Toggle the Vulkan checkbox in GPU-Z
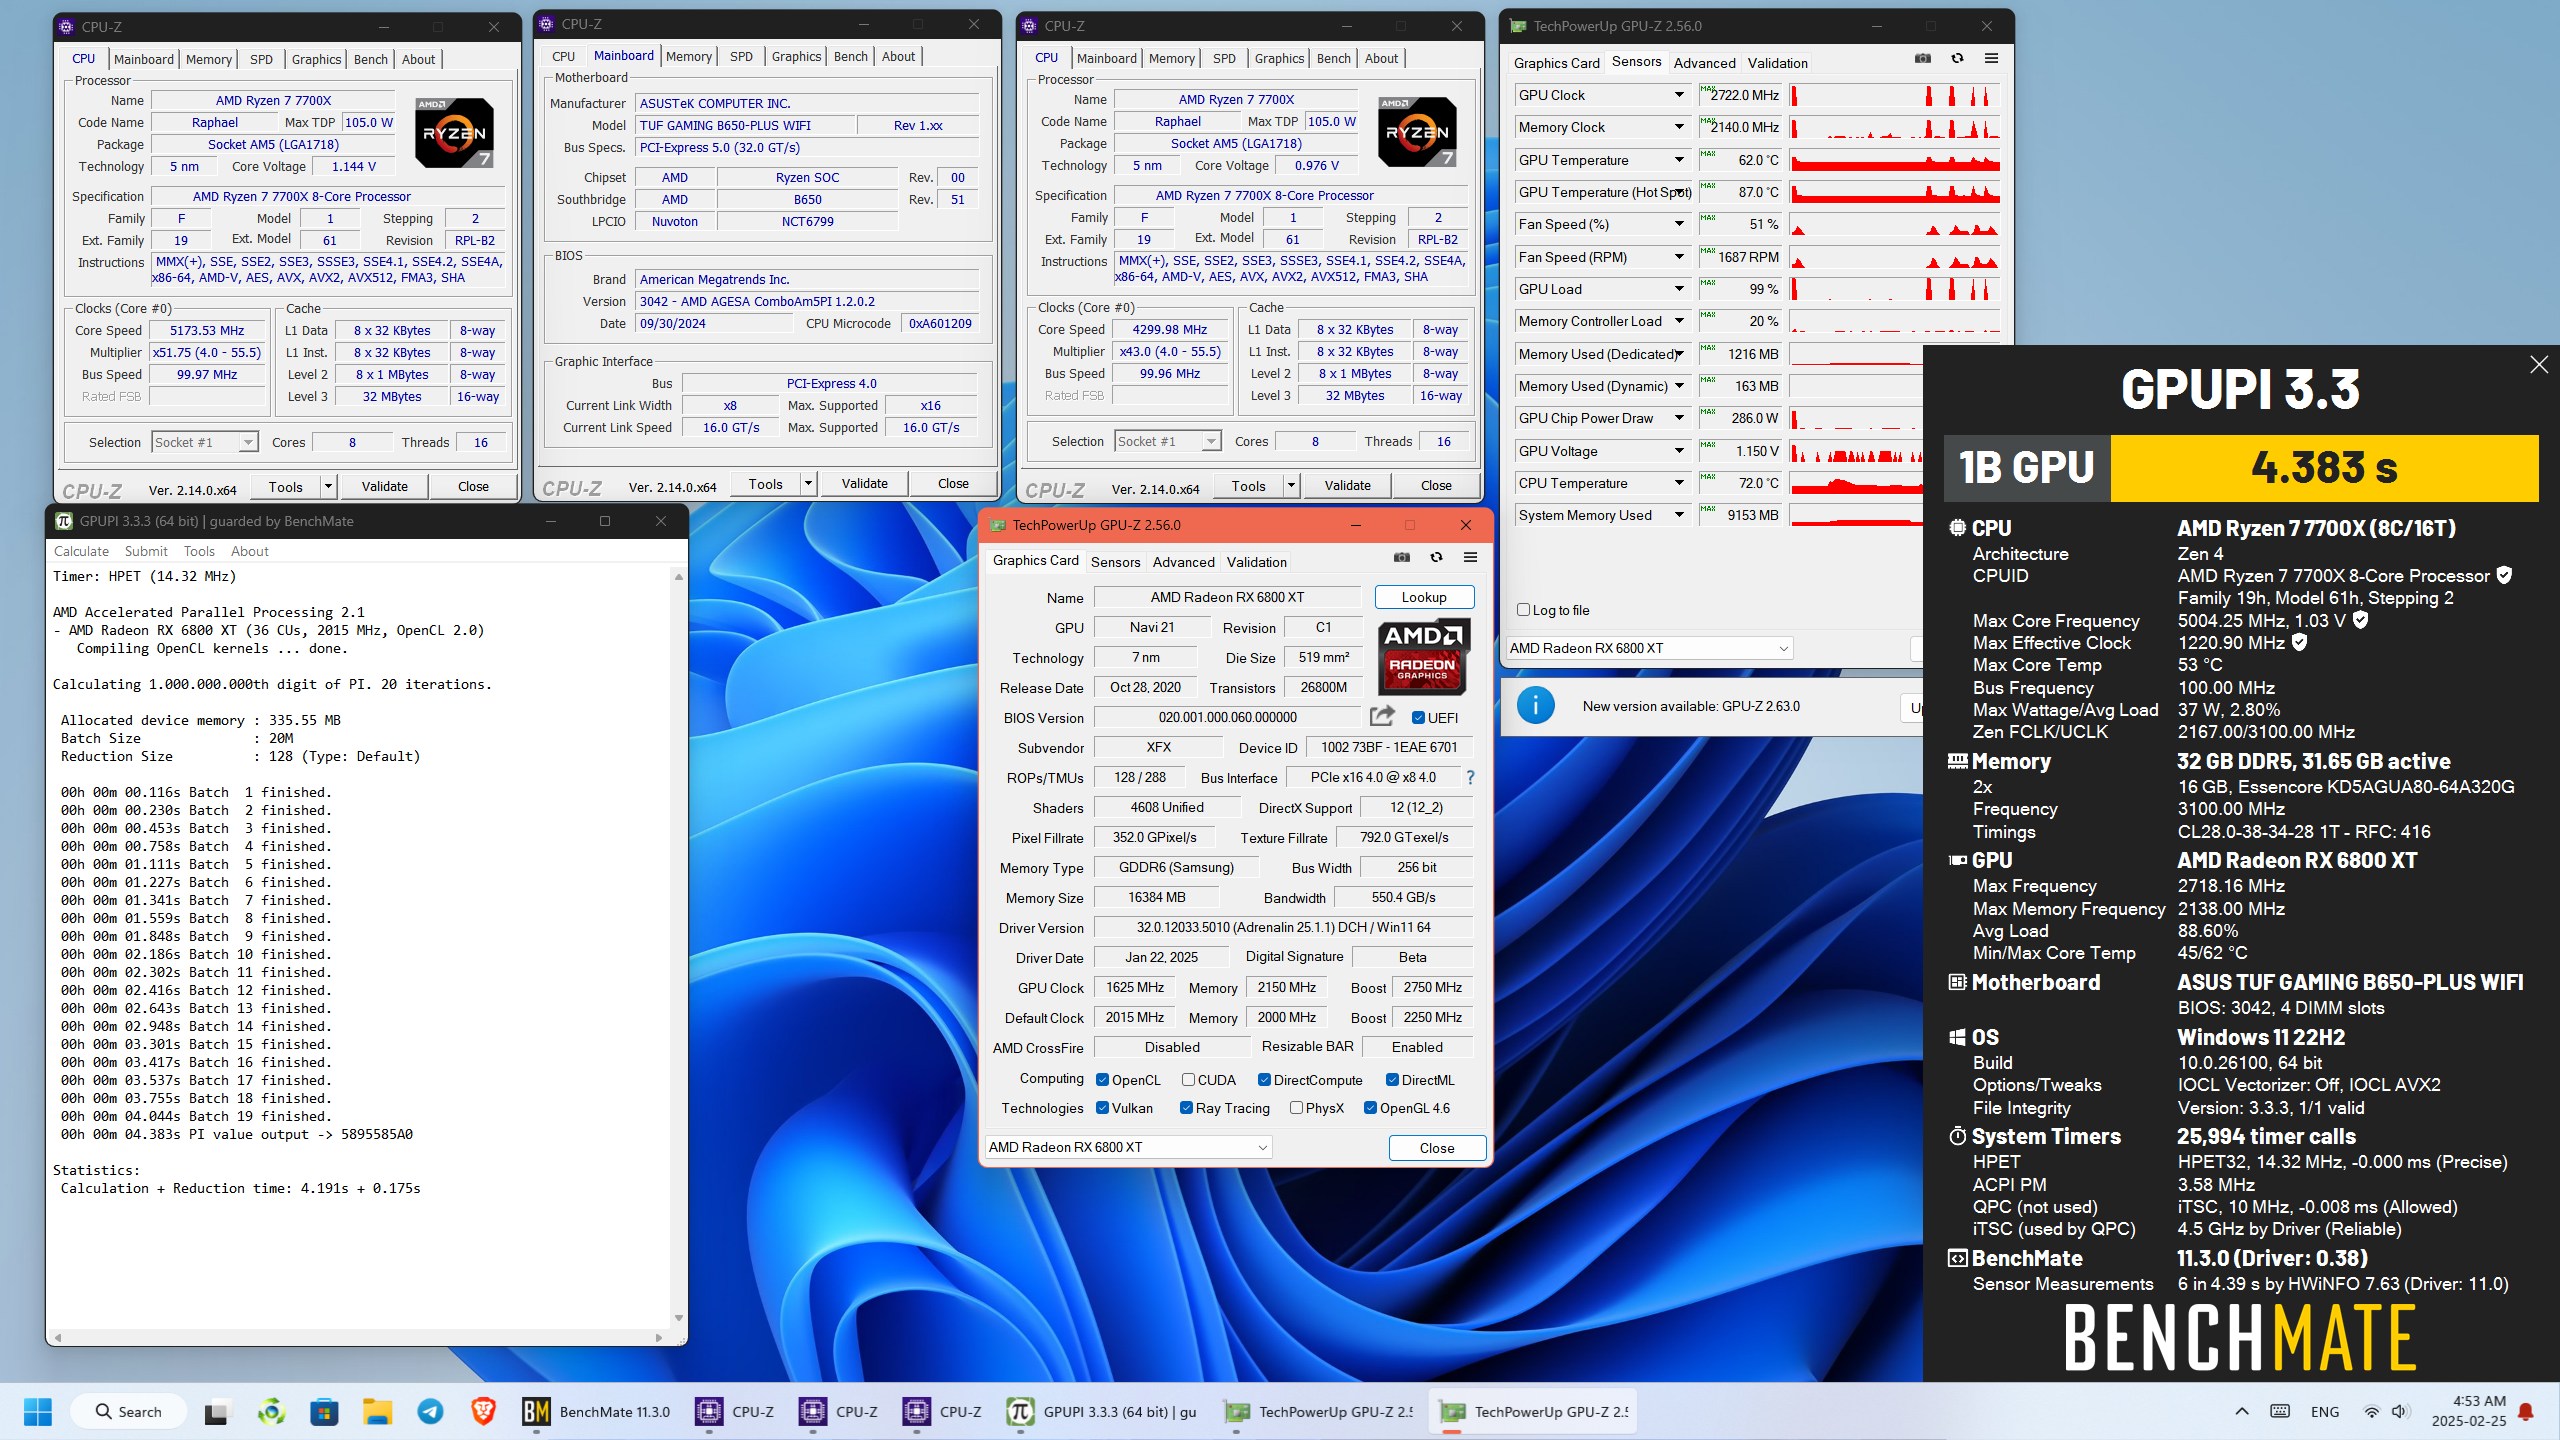Viewport: 2560px width, 1440px height. [x=1102, y=1108]
